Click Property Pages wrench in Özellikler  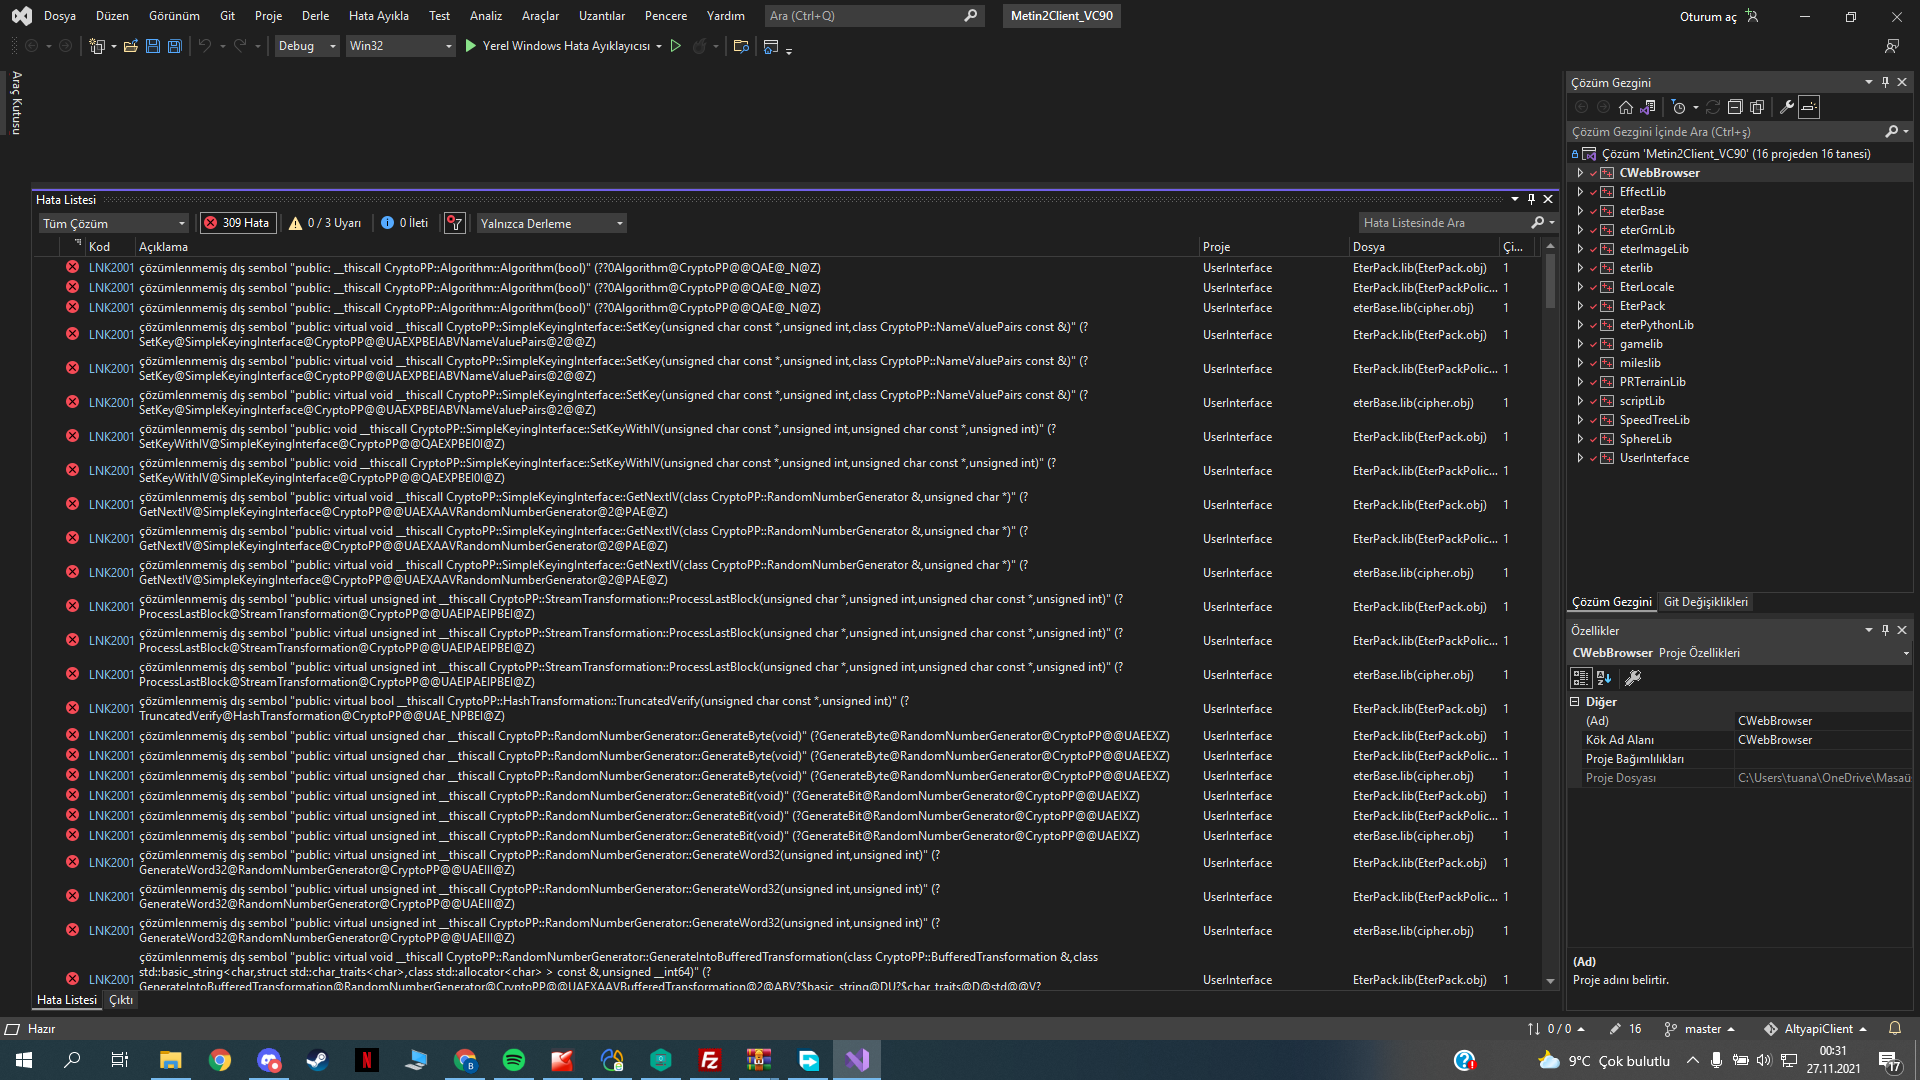coord(1633,678)
